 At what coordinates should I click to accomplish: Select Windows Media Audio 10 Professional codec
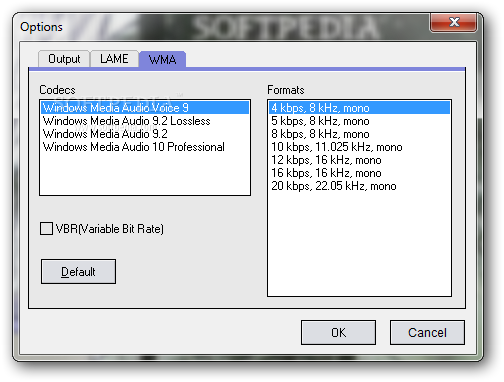click(145, 147)
